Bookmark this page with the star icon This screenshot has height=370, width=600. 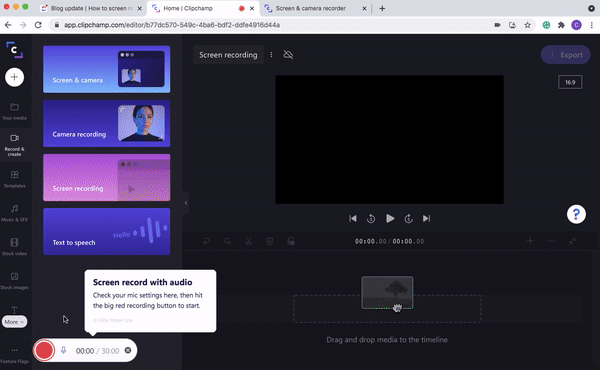[527, 25]
